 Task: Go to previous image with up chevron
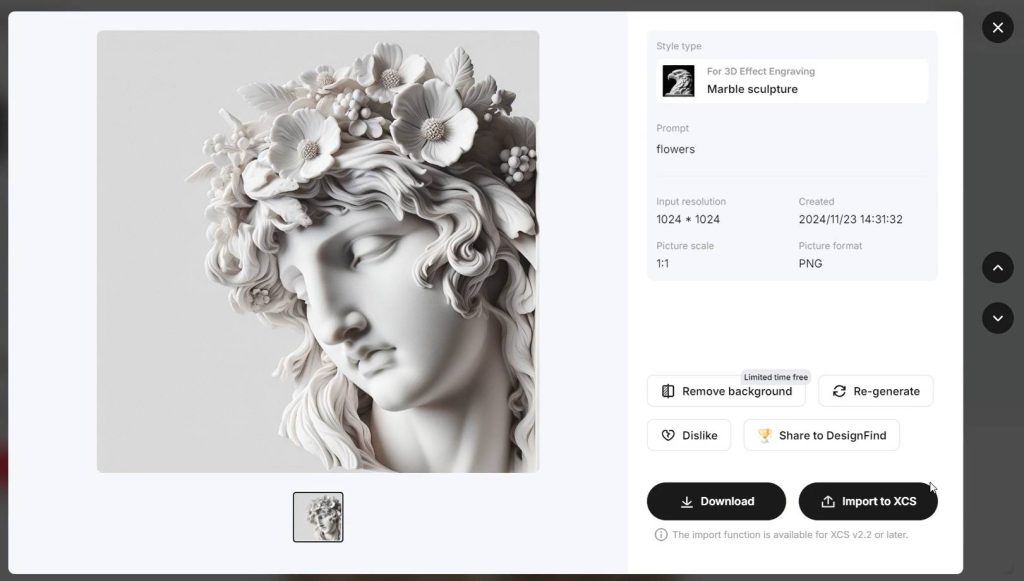pyautogui.click(x=997, y=268)
